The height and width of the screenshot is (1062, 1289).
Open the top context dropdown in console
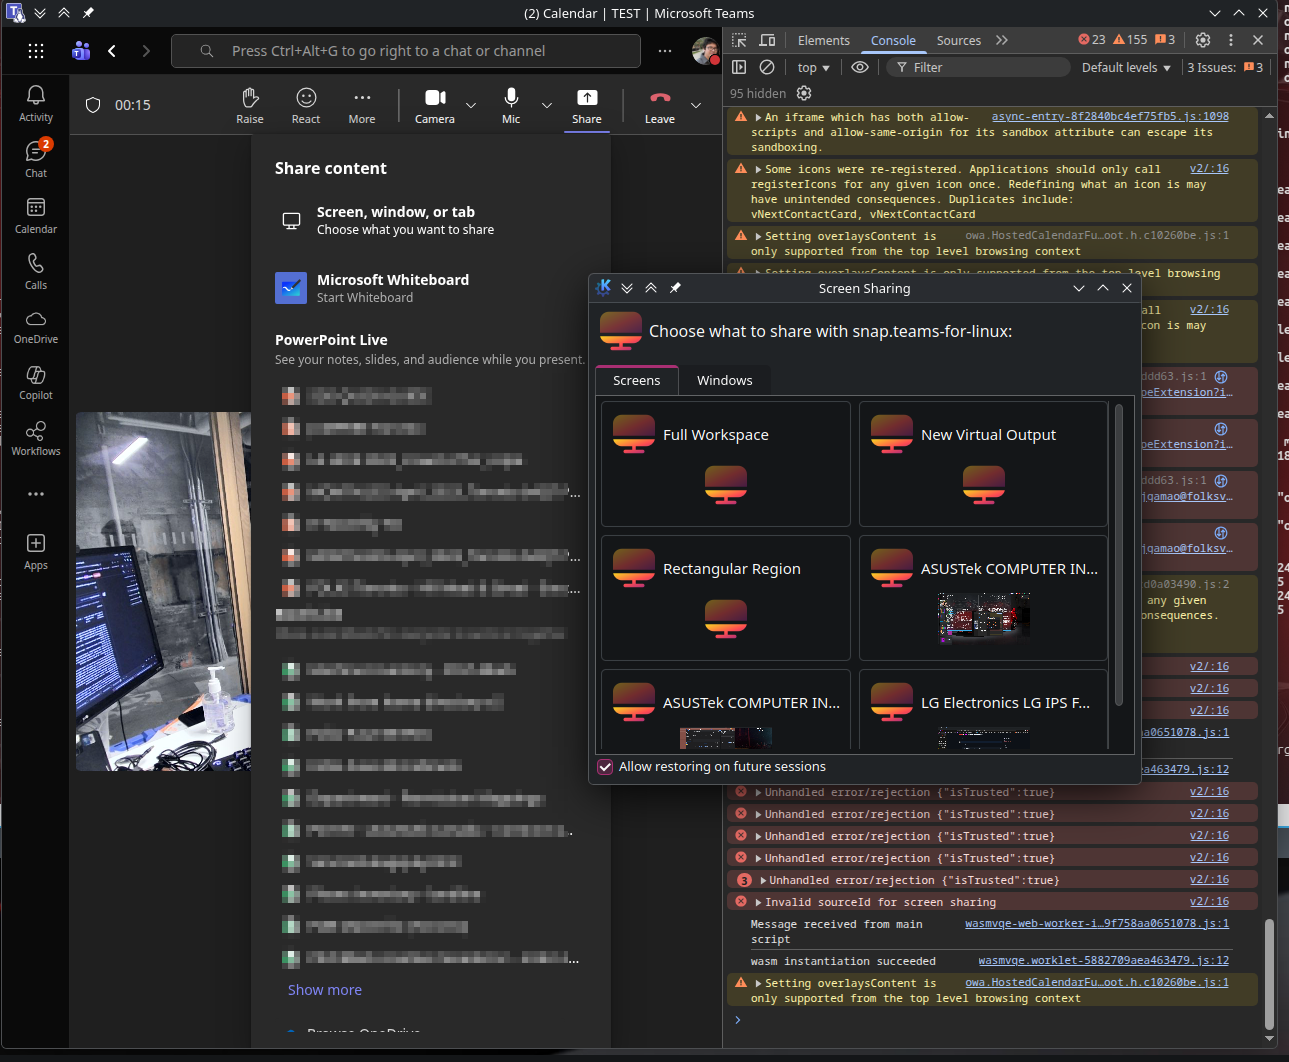click(x=813, y=67)
